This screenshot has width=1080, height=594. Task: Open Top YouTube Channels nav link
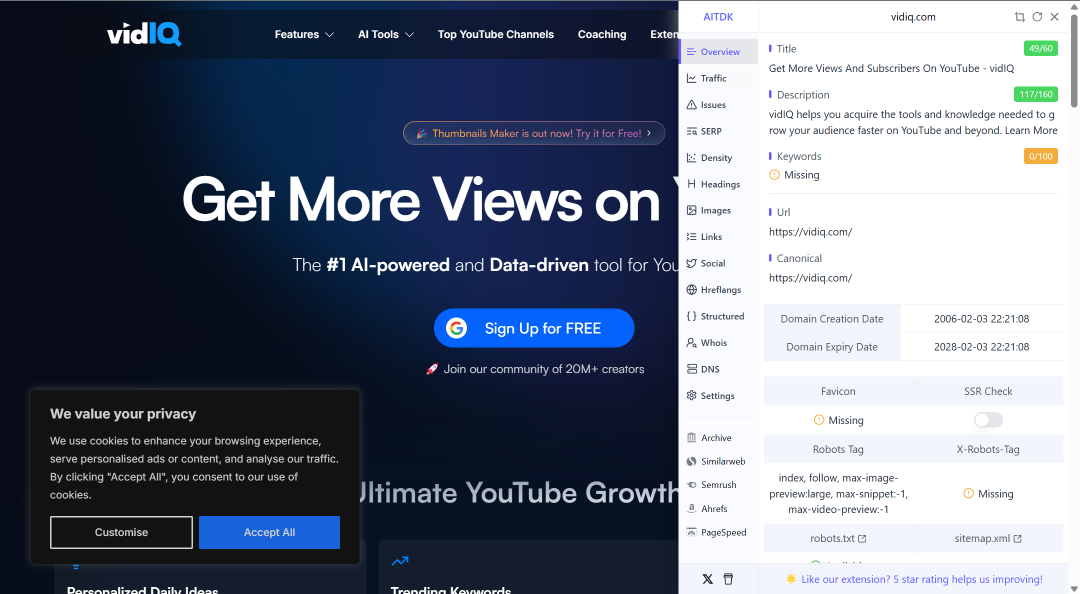495,34
